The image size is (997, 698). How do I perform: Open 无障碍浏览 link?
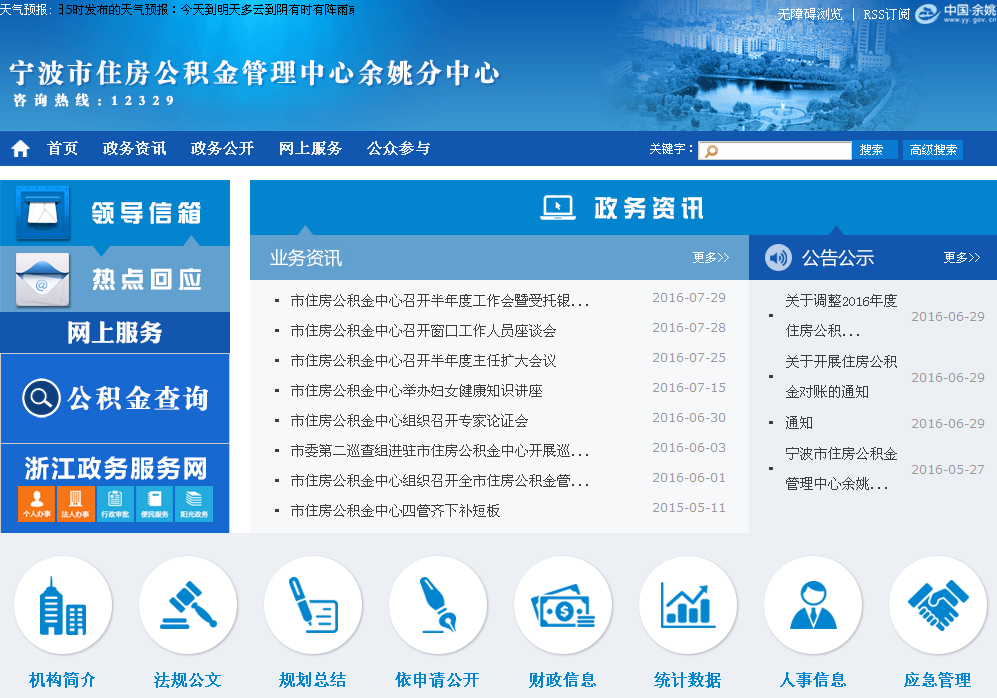[x=809, y=14]
